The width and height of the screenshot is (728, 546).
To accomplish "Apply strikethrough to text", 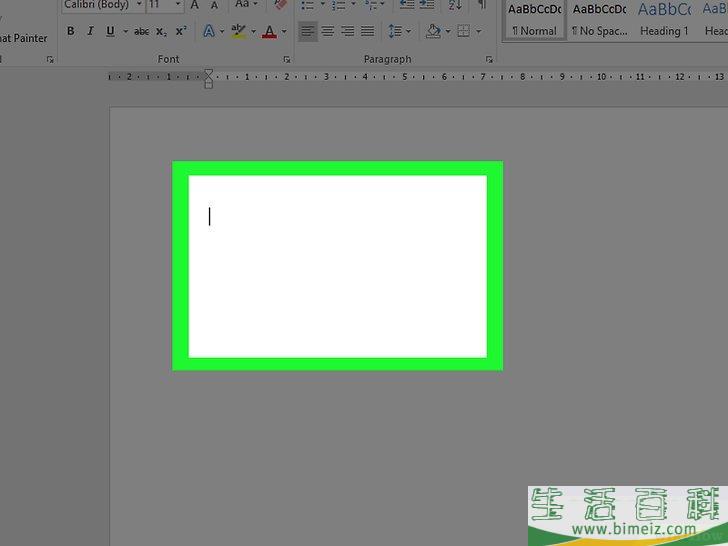I will (x=141, y=32).
